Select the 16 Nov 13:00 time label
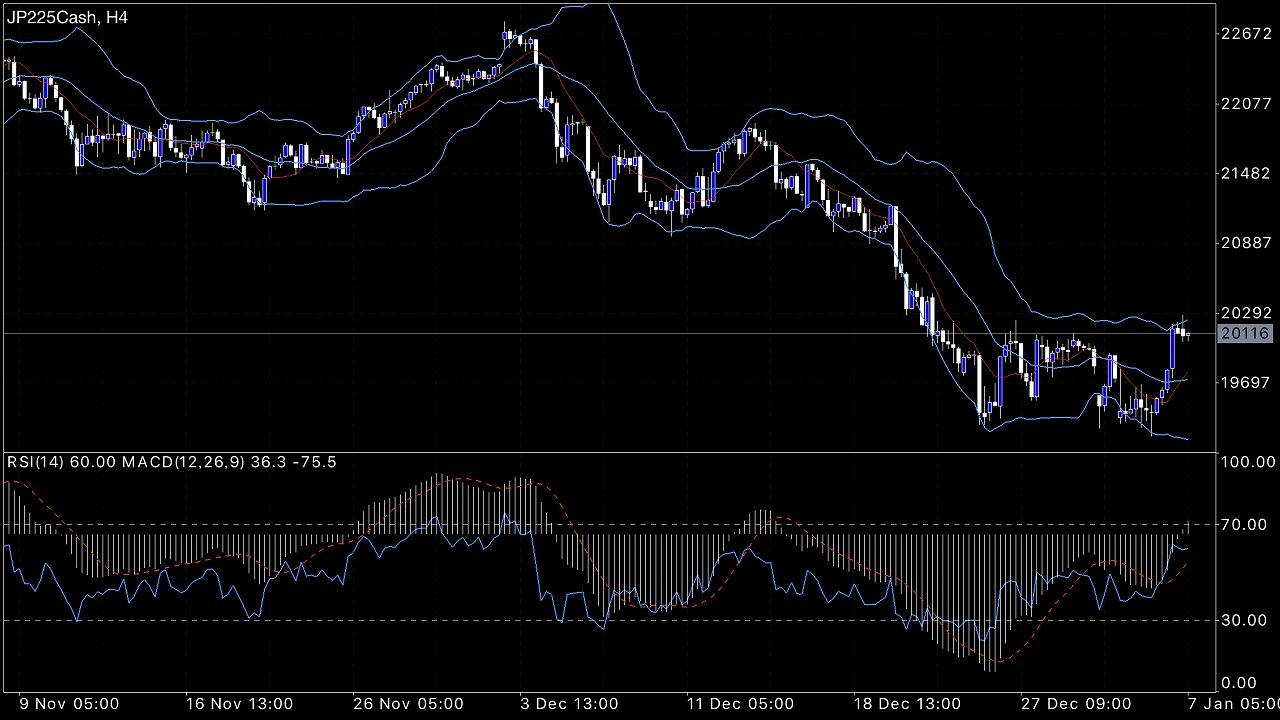Viewport: 1280px width, 720px height. tap(240, 703)
